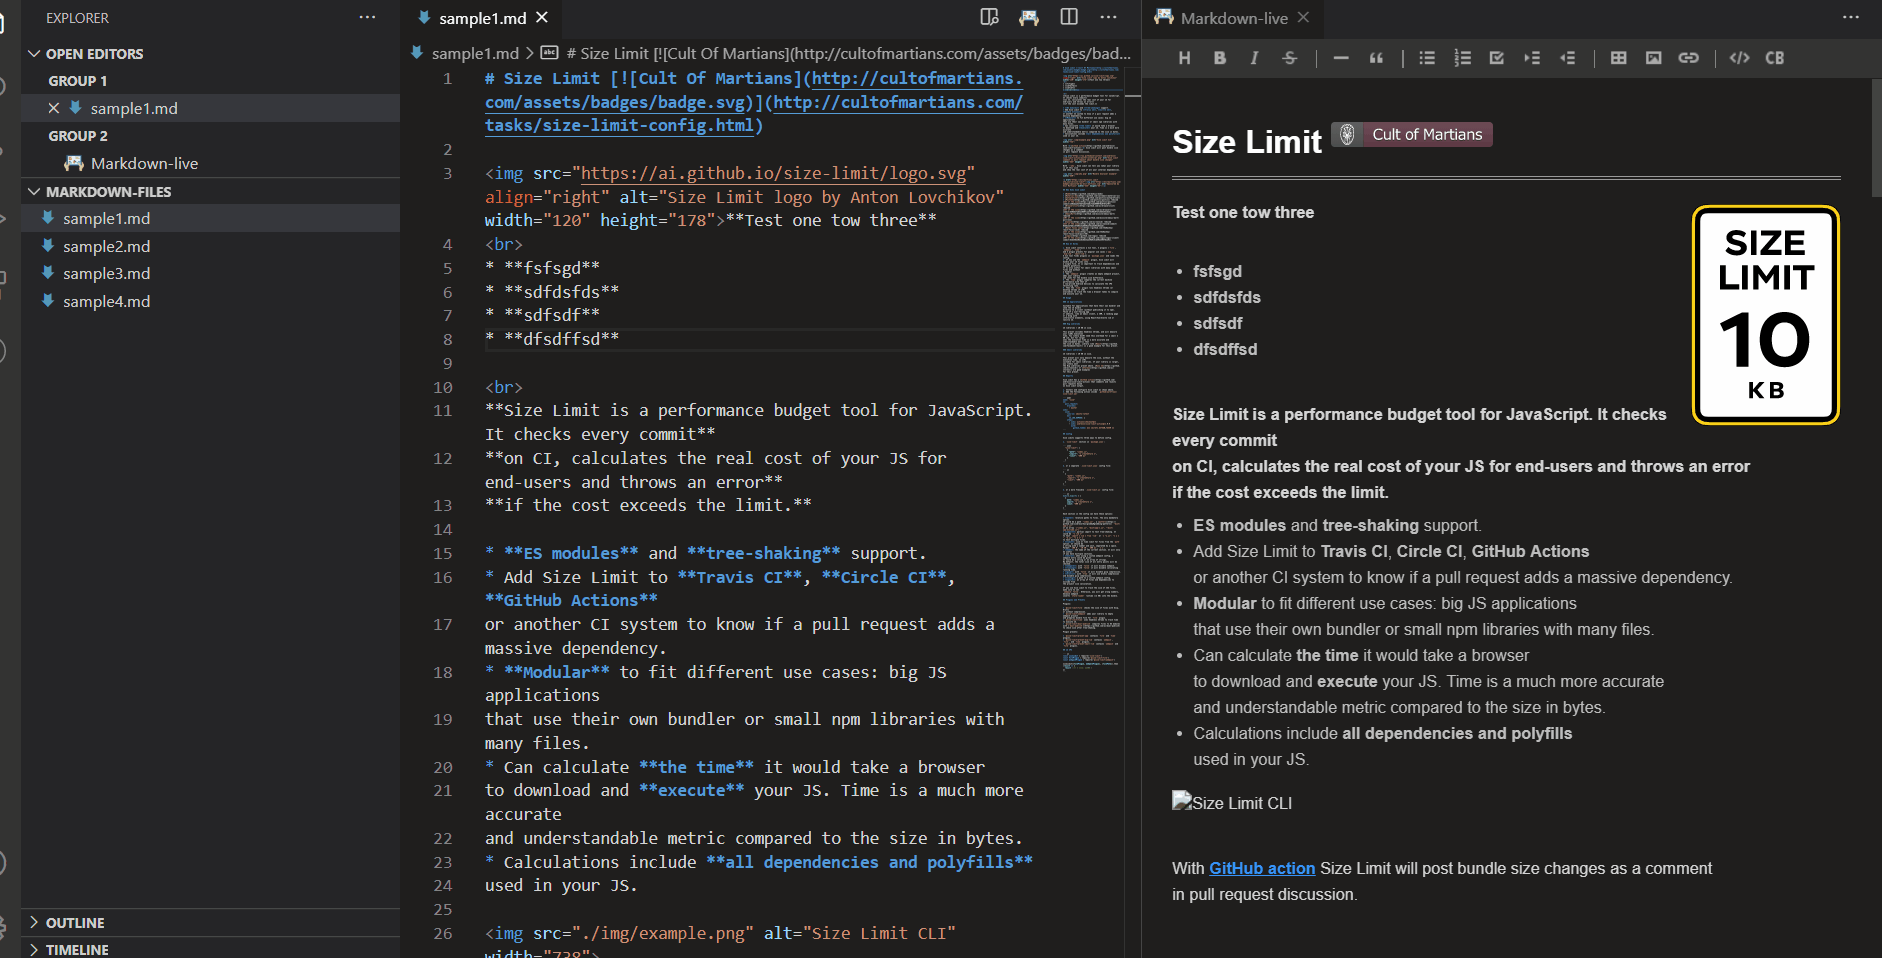Viewport: 1882px width, 958px height.
Task: Click the Heading button in Markdown-live toolbar
Action: pyautogui.click(x=1184, y=58)
